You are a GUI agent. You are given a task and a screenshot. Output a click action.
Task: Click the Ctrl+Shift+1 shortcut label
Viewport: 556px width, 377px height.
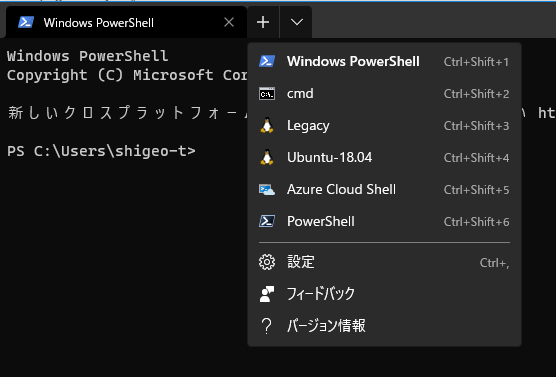(476, 62)
